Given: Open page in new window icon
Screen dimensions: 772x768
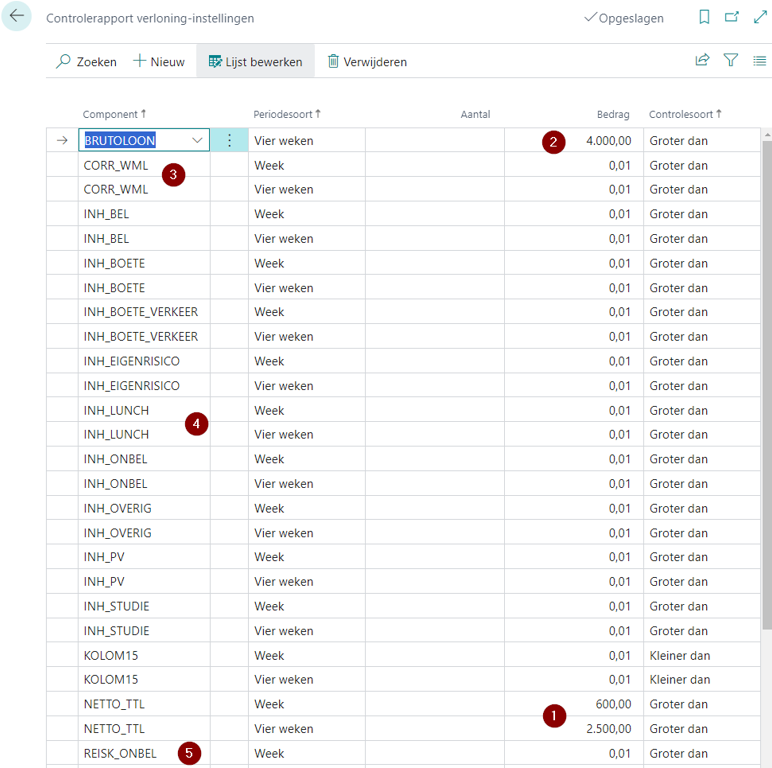Looking at the screenshot, I should coord(731,18).
